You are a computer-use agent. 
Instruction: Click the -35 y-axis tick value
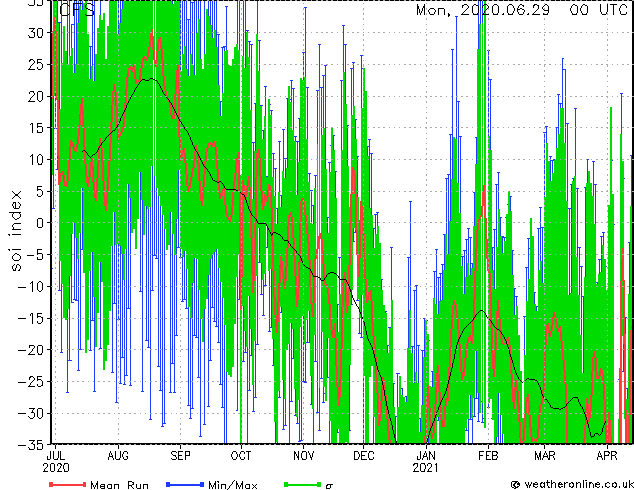[31, 445]
